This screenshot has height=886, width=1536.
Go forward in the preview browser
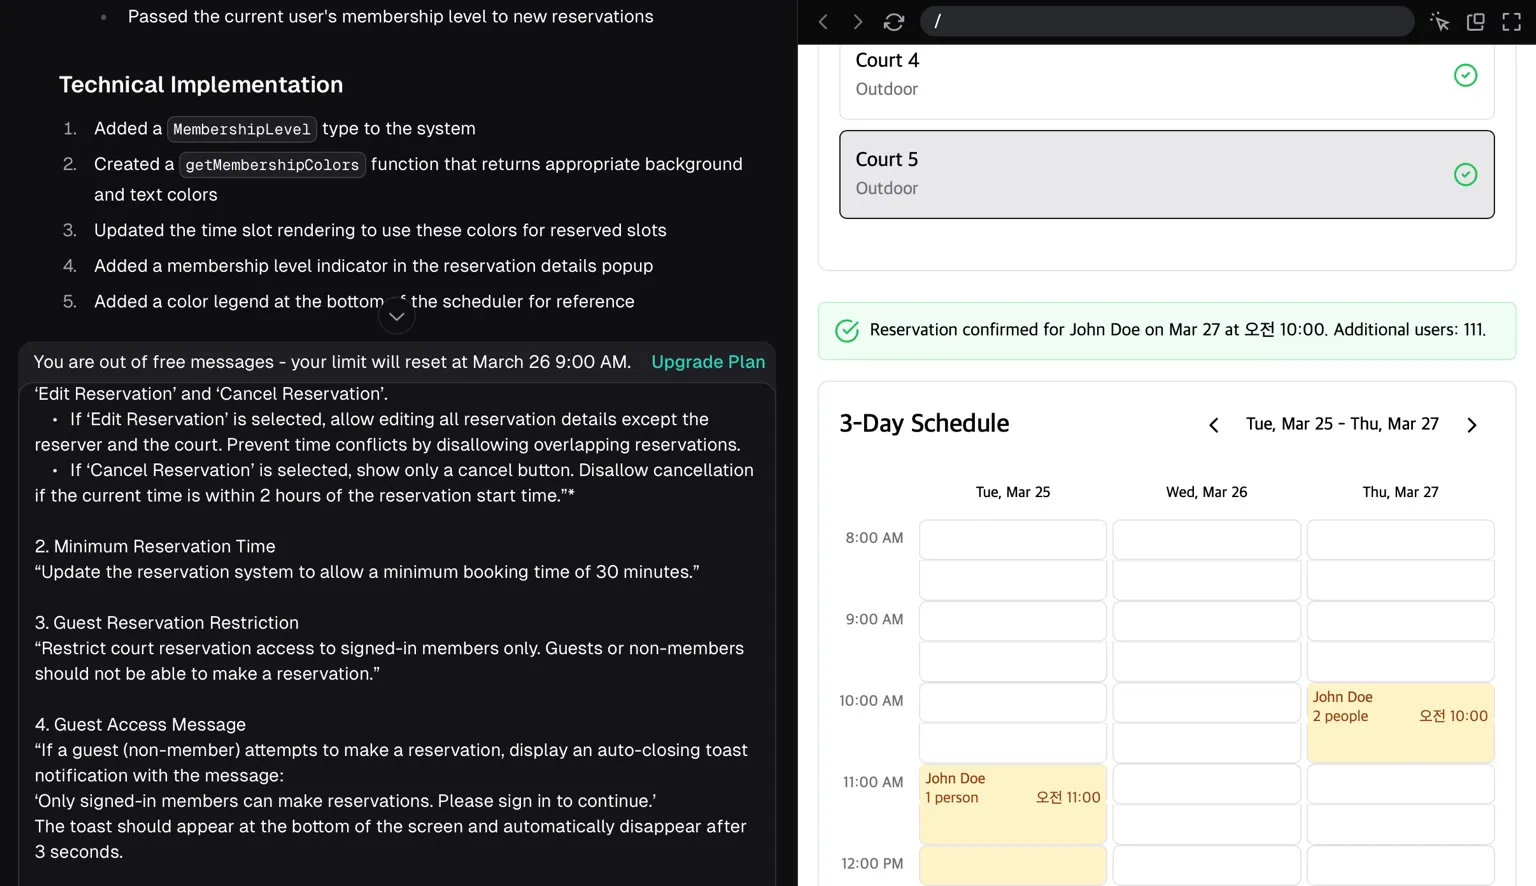[x=857, y=22]
